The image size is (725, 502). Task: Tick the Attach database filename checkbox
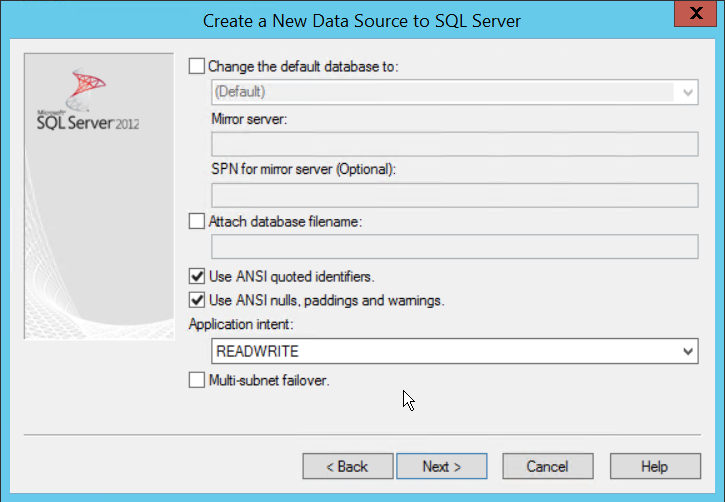point(196,222)
